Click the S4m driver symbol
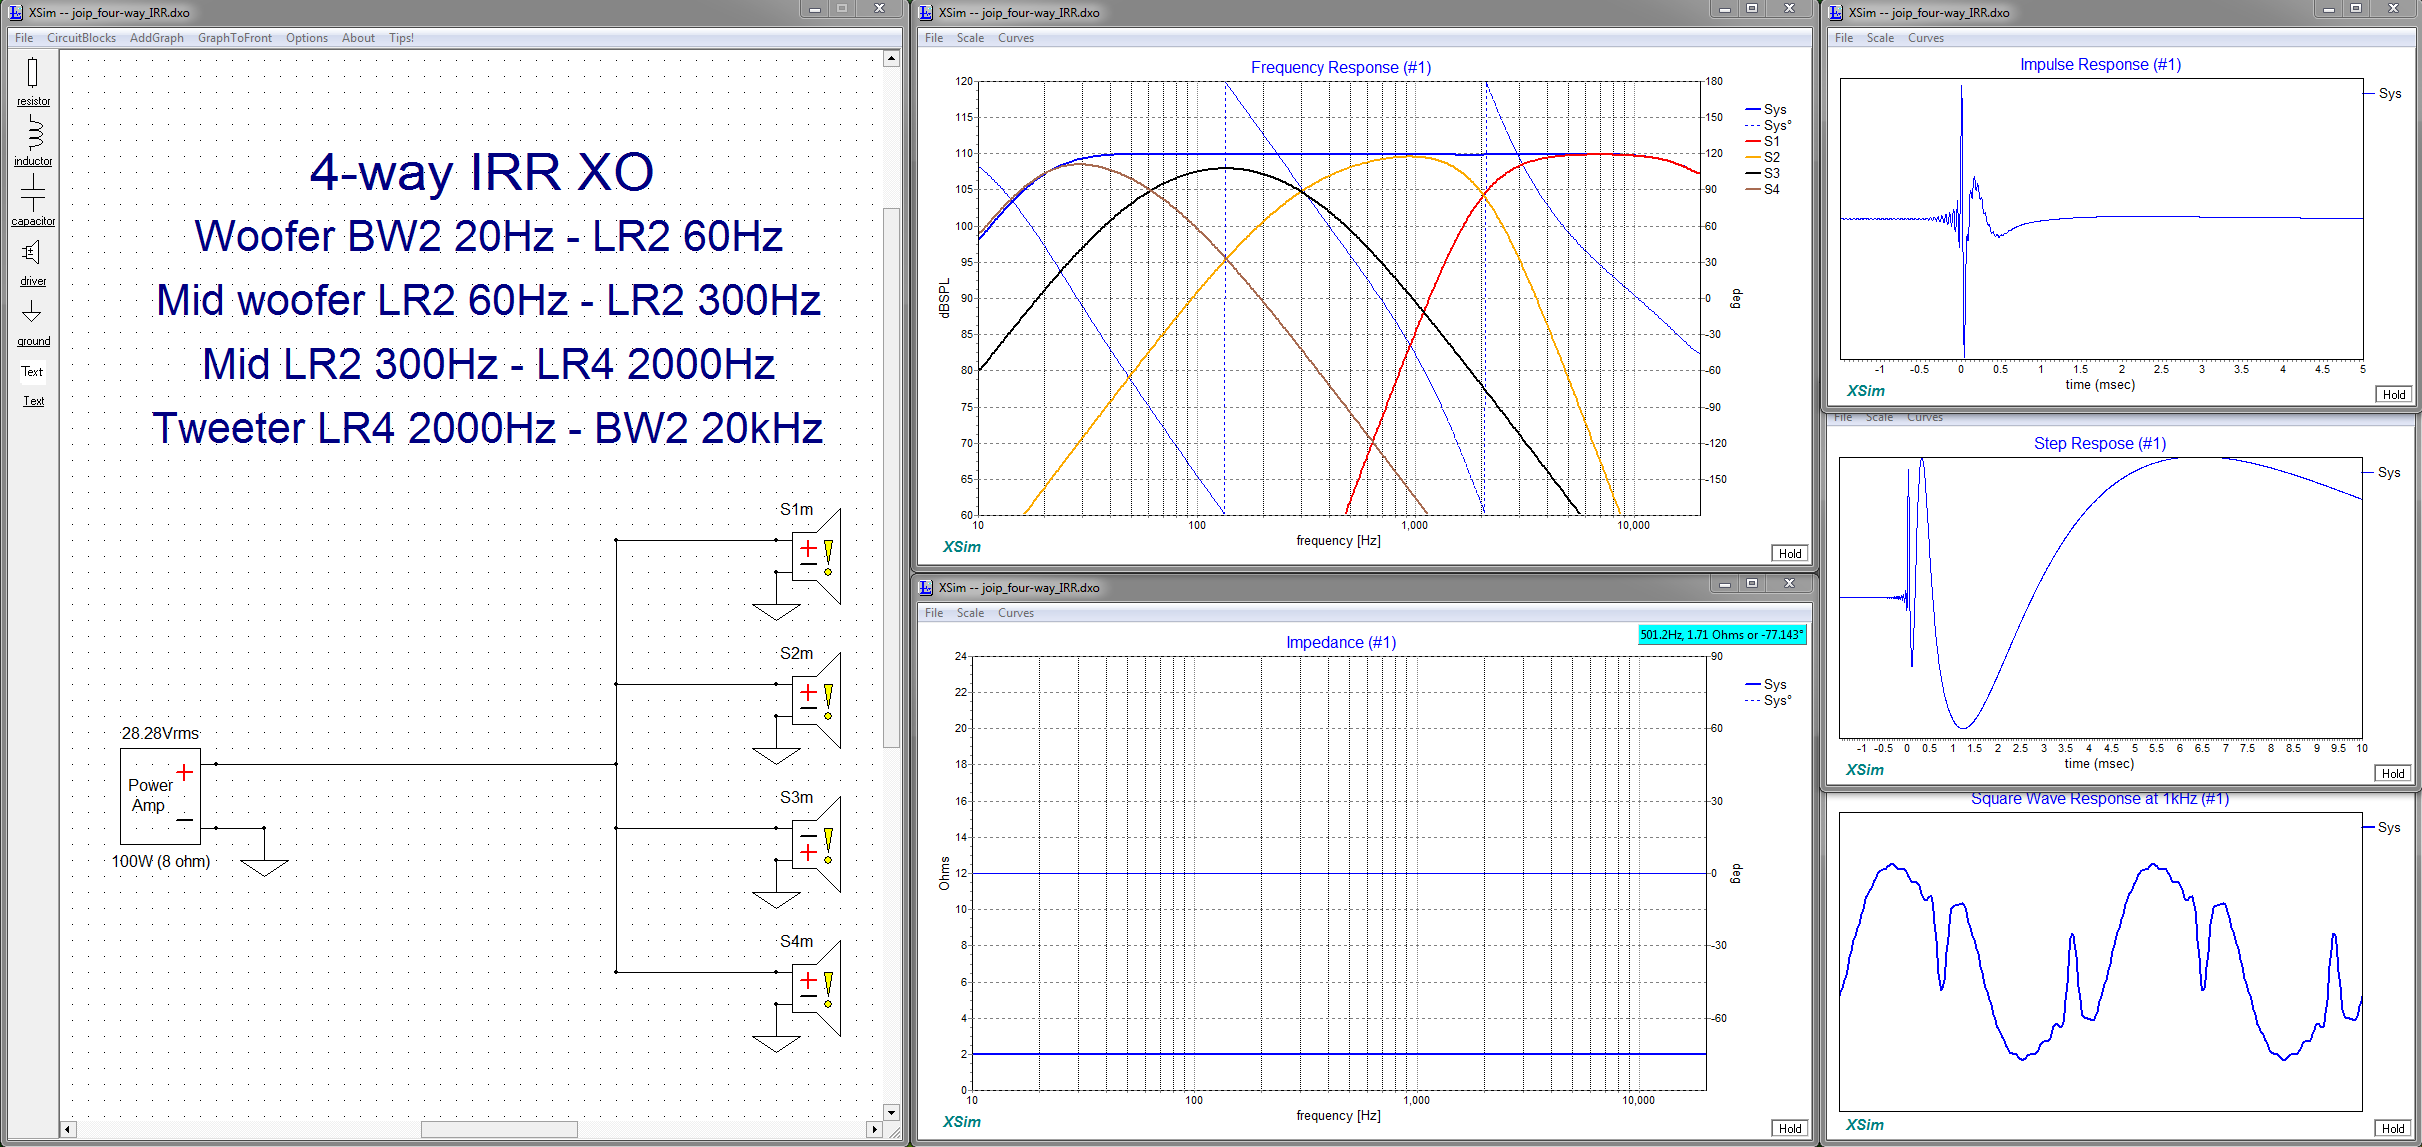The width and height of the screenshot is (2422, 1147). (816, 989)
